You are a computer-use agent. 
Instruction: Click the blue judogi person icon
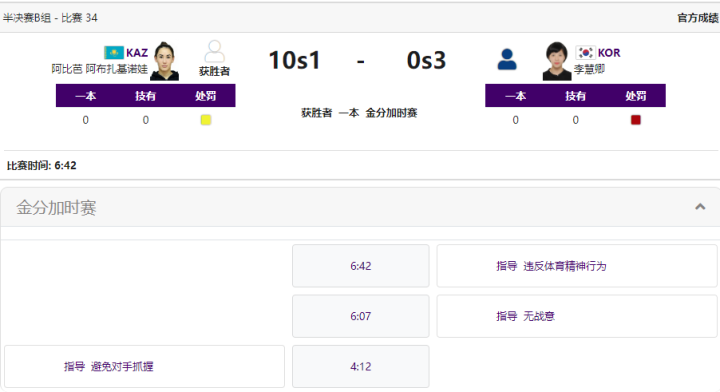(507, 59)
